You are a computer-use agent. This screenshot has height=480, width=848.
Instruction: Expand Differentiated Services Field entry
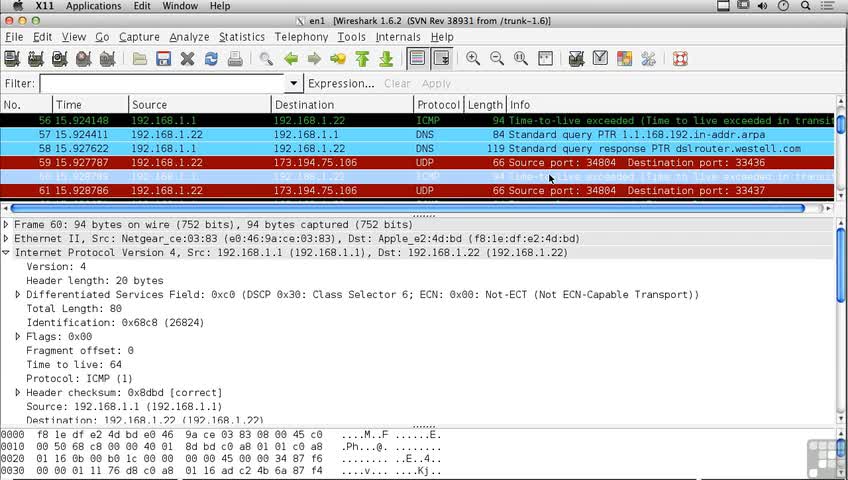click(x=18, y=295)
